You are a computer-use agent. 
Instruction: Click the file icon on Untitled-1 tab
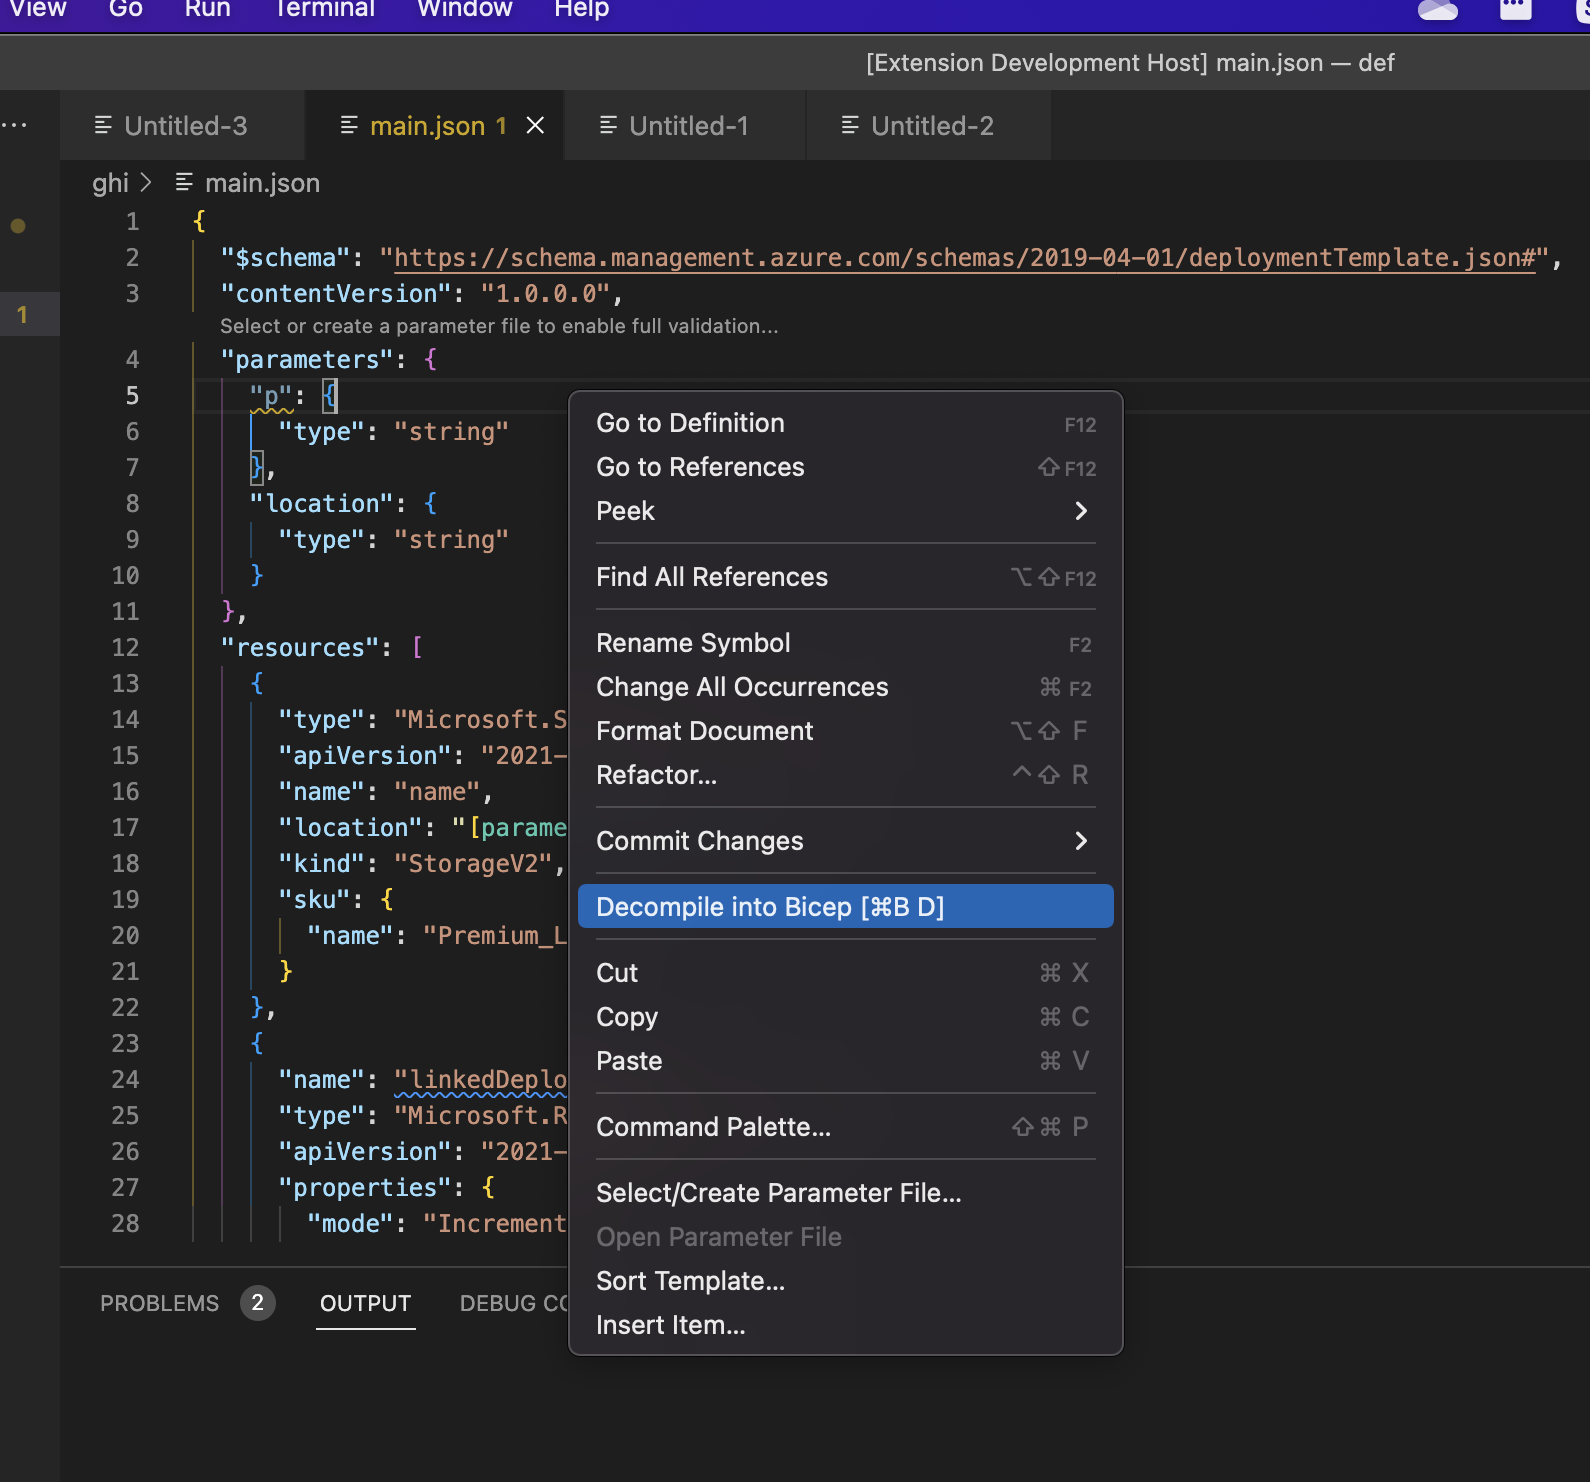coord(608,125)
